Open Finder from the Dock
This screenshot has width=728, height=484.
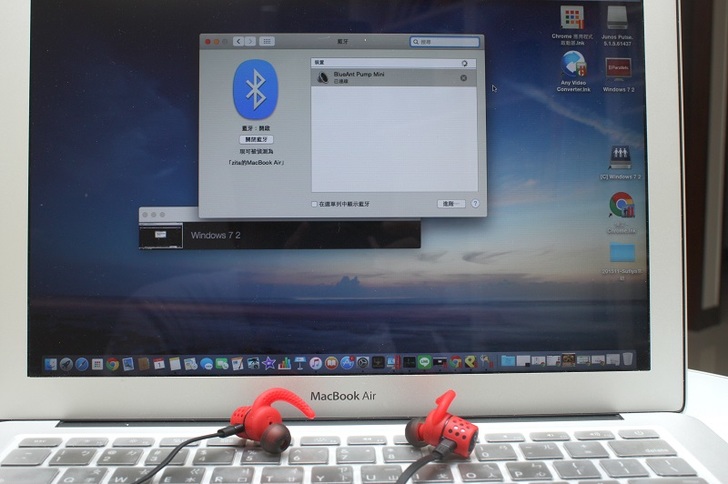51,364
